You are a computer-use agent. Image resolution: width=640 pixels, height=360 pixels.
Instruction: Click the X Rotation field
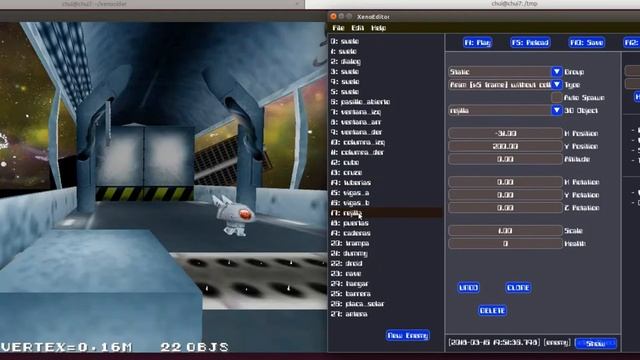(x=505, y=182)
